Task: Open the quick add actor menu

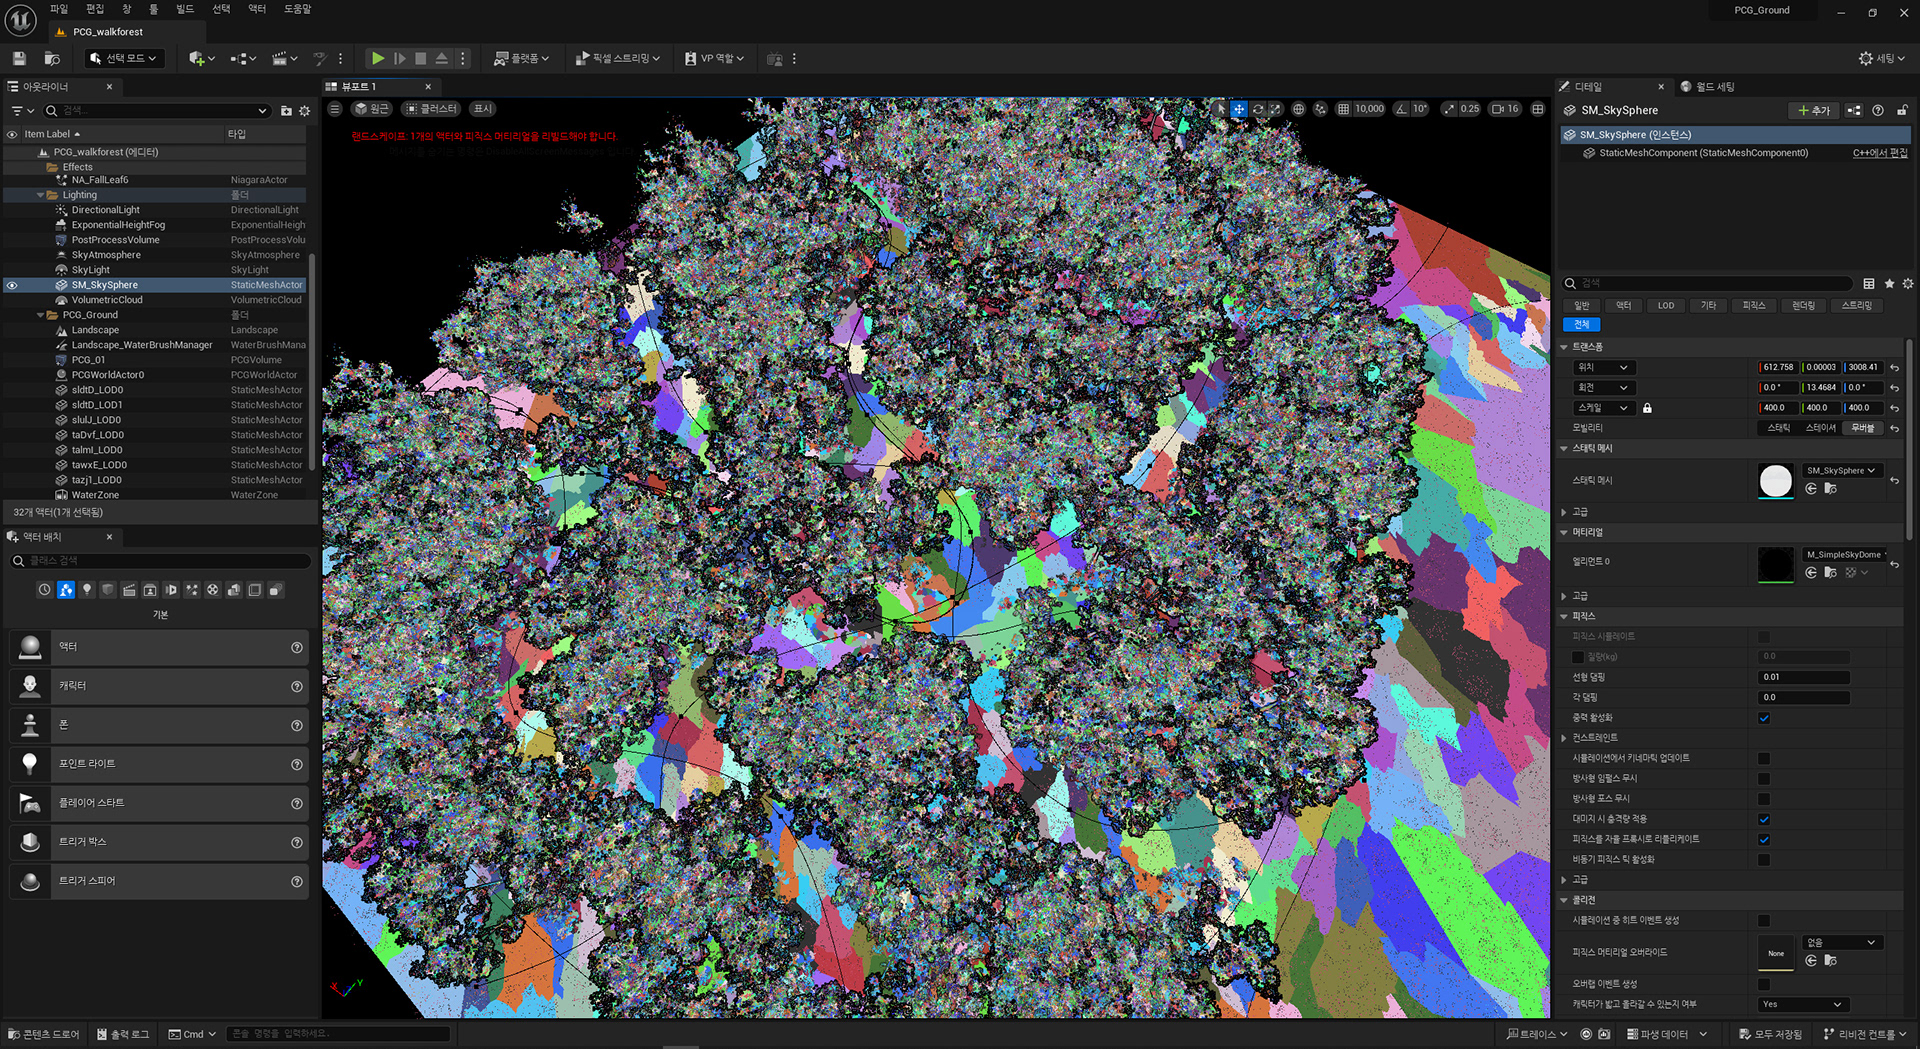Action: point(201,59)
